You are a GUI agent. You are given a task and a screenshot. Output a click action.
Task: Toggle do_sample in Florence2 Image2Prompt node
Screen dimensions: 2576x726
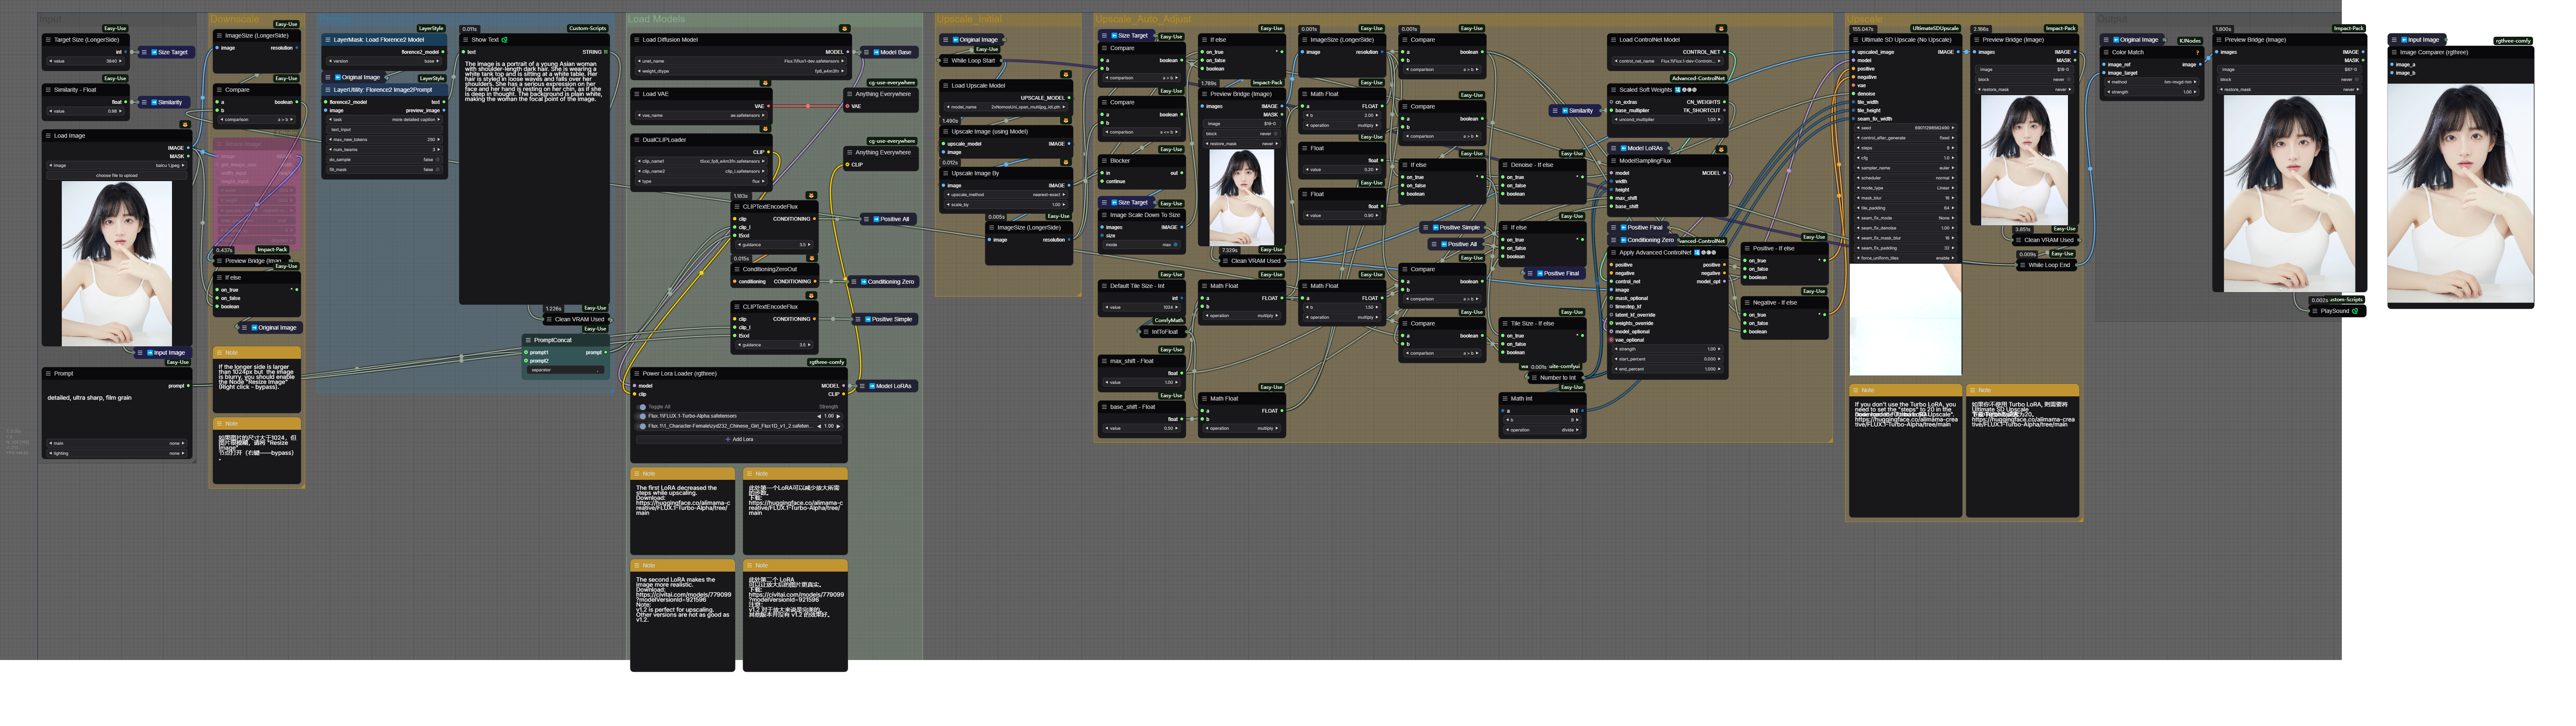click(x=384, y=159)
